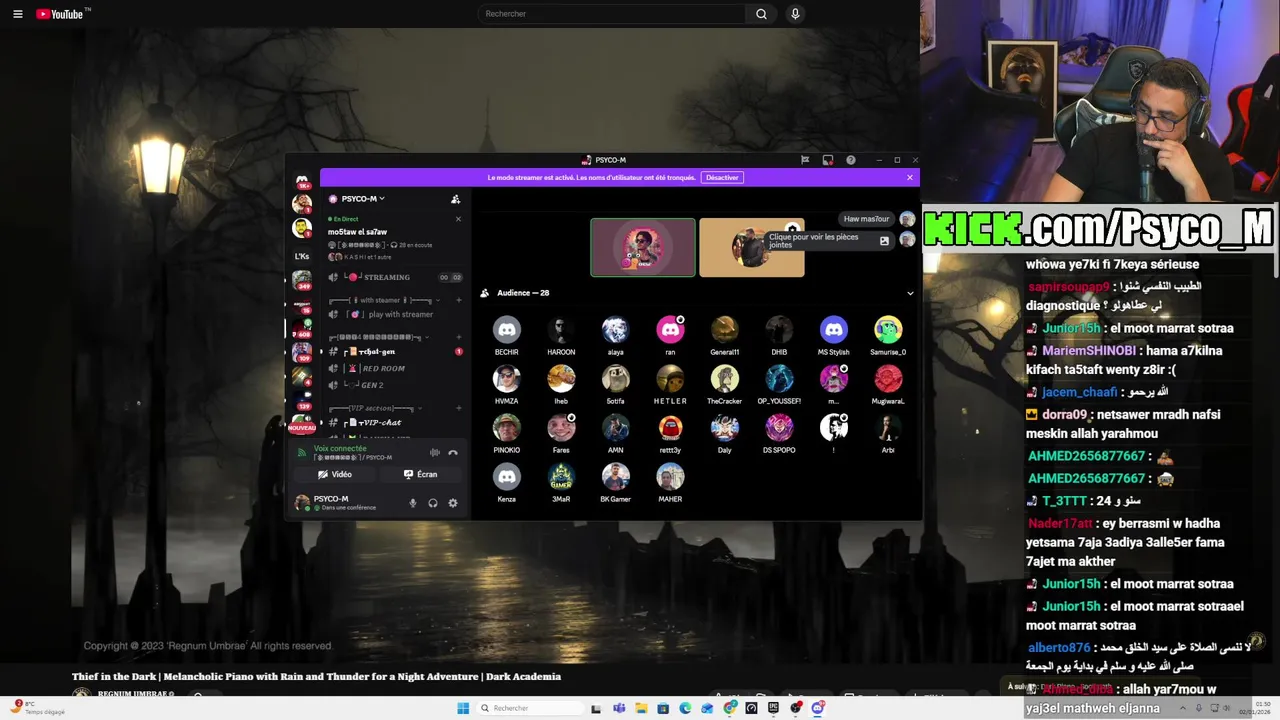This screenshot has width=1280, height=720.
Task: Click the NOUVEAU unread mentions badge
Action: point(302,427)
